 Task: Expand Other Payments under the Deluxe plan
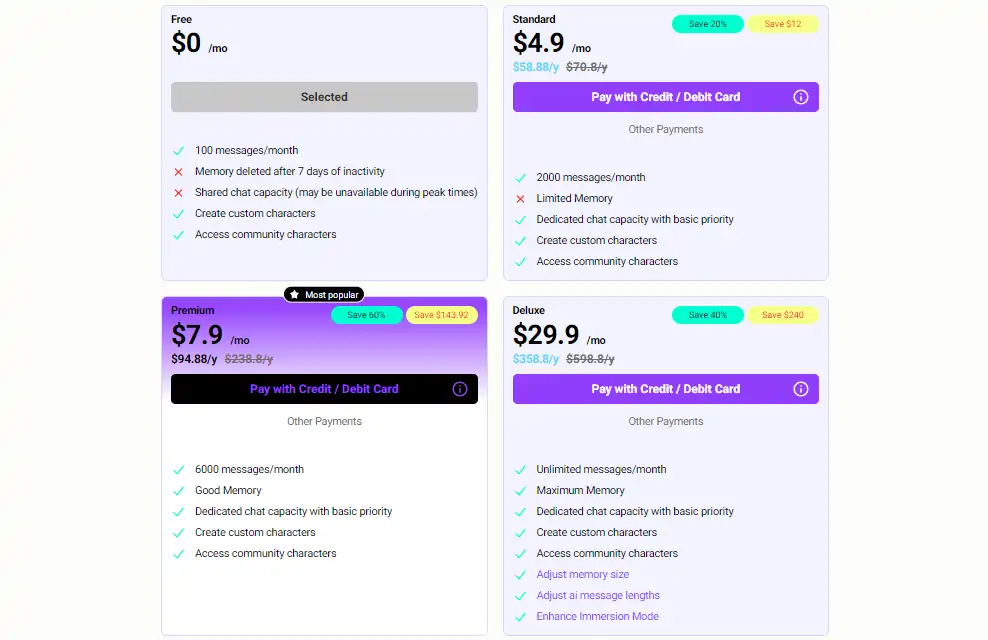pos(665,421)
